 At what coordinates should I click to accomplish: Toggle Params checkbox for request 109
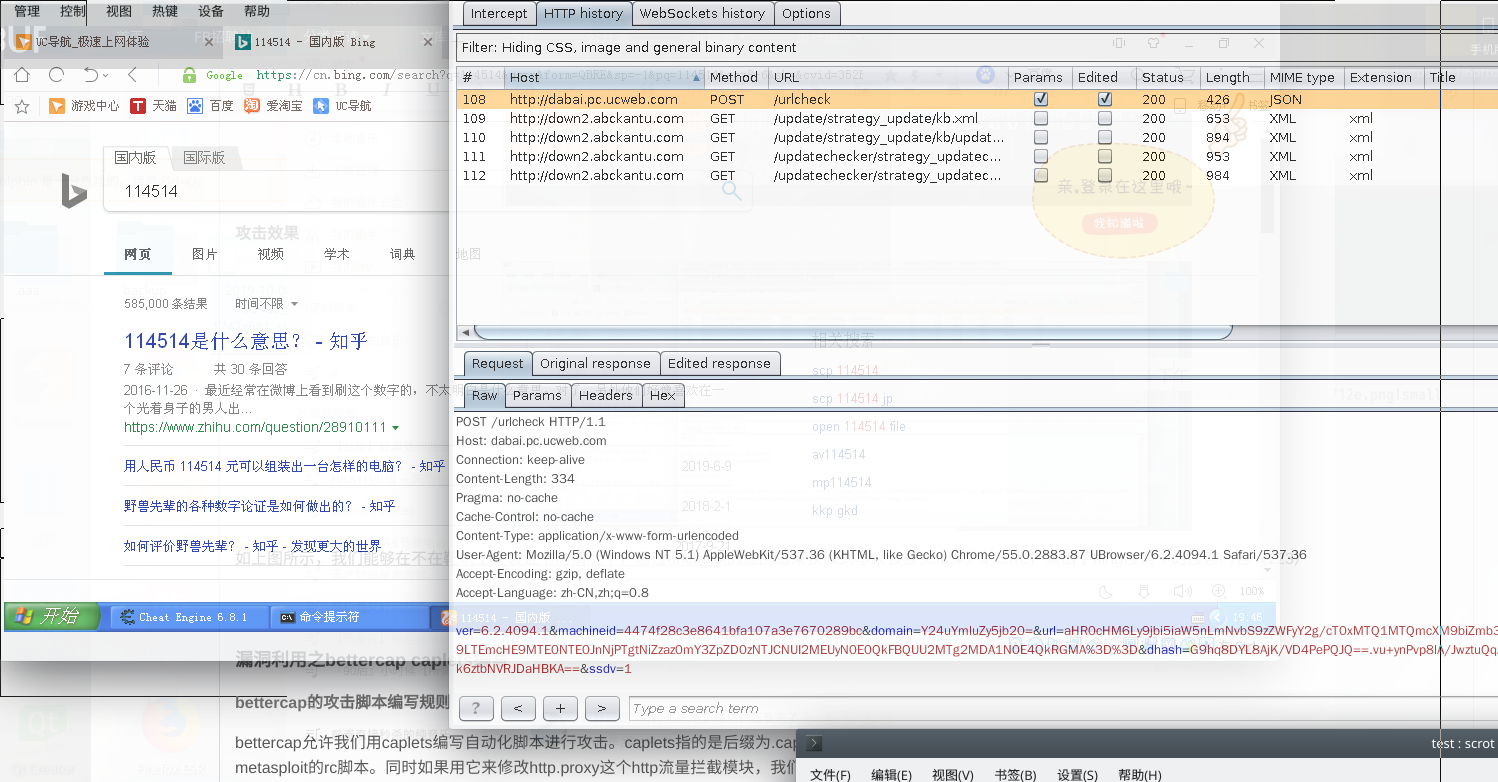coord(1041,118)
